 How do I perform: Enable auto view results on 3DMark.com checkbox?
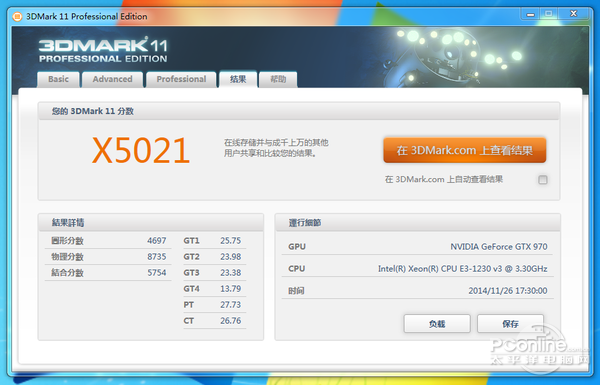[543, 179]
